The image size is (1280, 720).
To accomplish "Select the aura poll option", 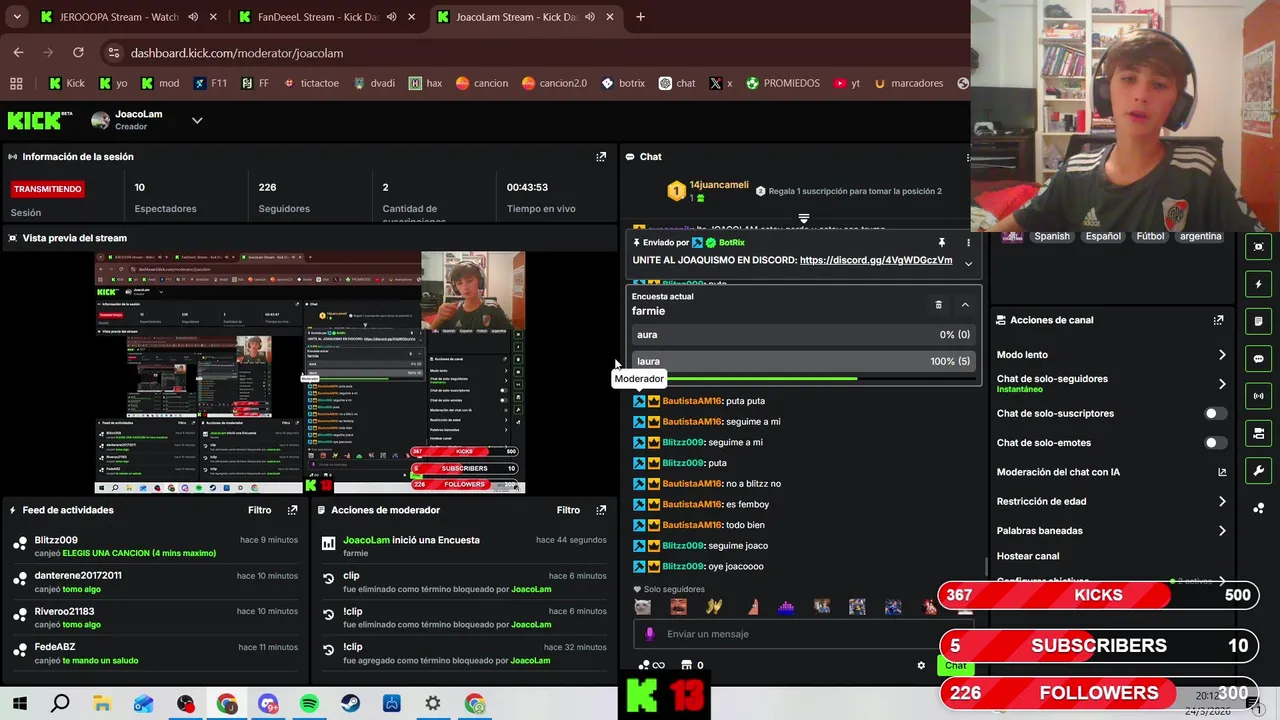I will [x=802, y=335].
